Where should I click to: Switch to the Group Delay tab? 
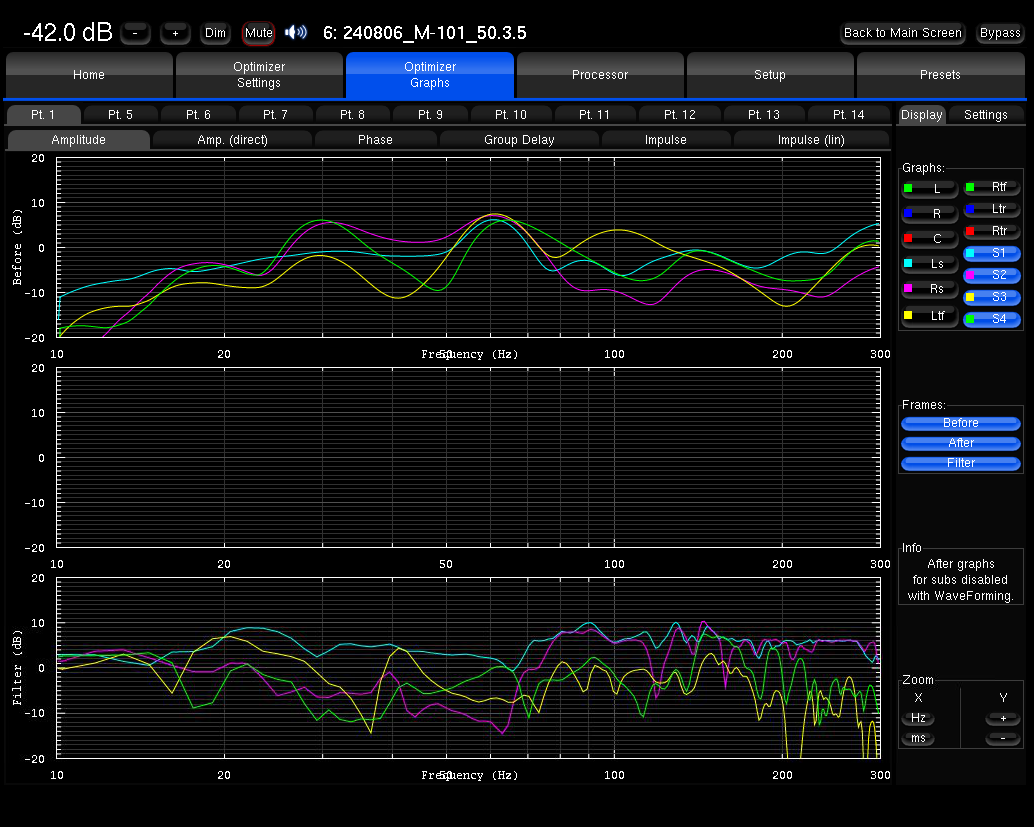(519, 140)
